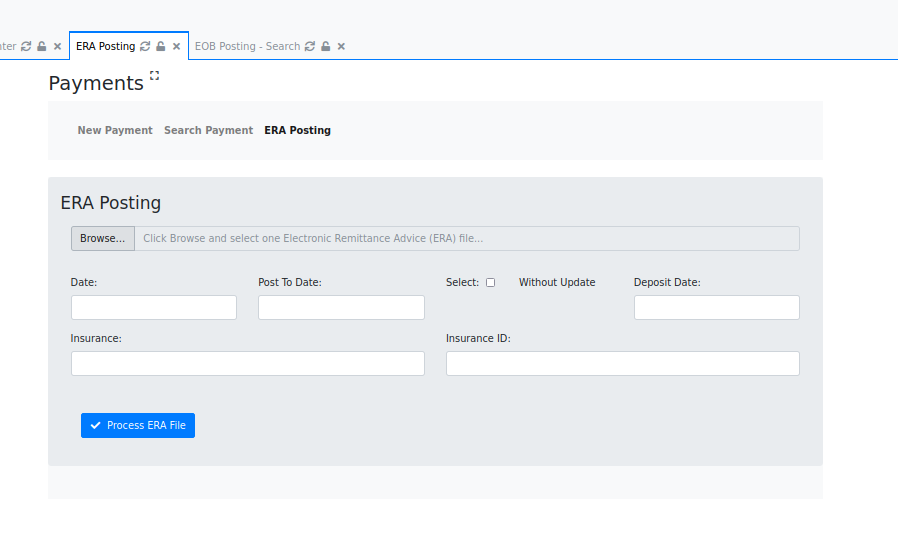Close the EOB Posting - Search tab
Image resolution: width=898 pixels, height=547 pixels.
click(x=341, y=46)
